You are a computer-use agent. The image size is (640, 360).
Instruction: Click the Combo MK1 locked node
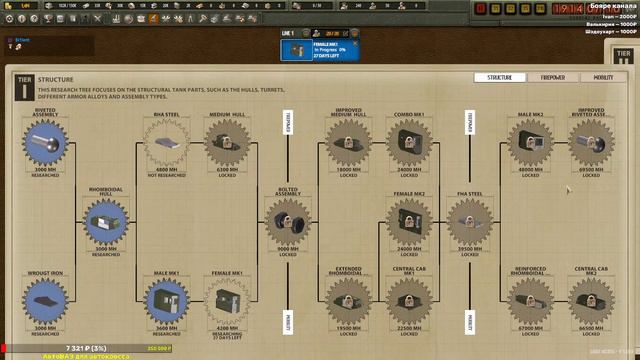(409, 143)
